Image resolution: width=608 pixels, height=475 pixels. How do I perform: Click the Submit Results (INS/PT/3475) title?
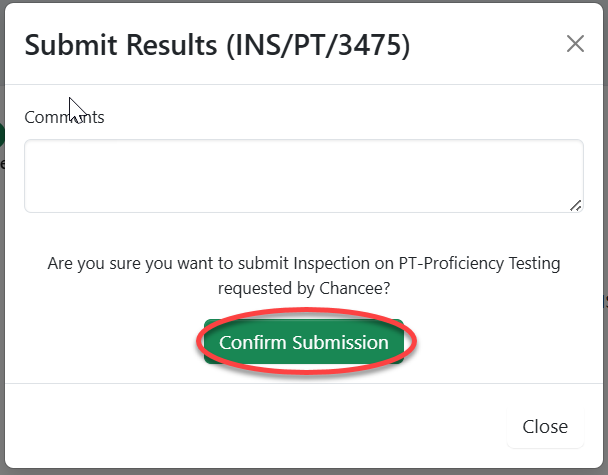(x=217, y=44)
